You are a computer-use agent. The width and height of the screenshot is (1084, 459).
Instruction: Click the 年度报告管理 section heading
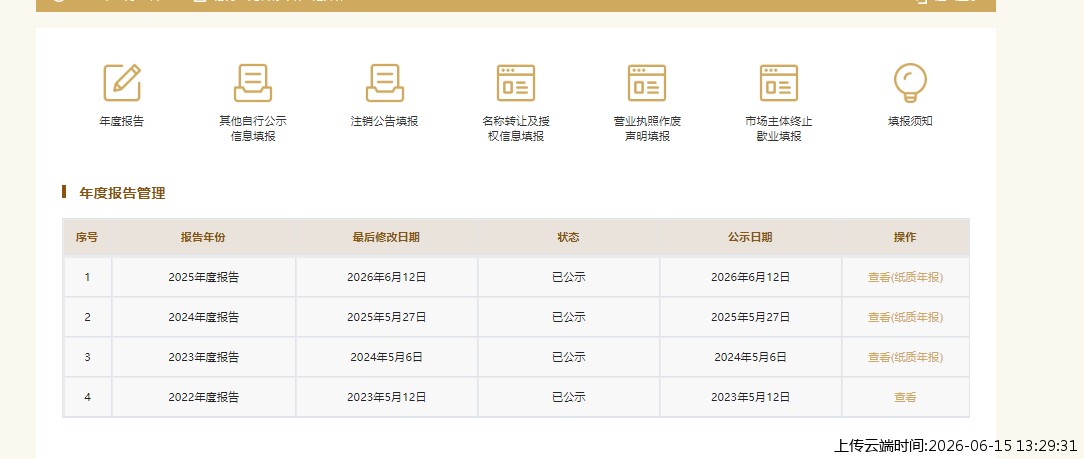[x=122, y=194]
